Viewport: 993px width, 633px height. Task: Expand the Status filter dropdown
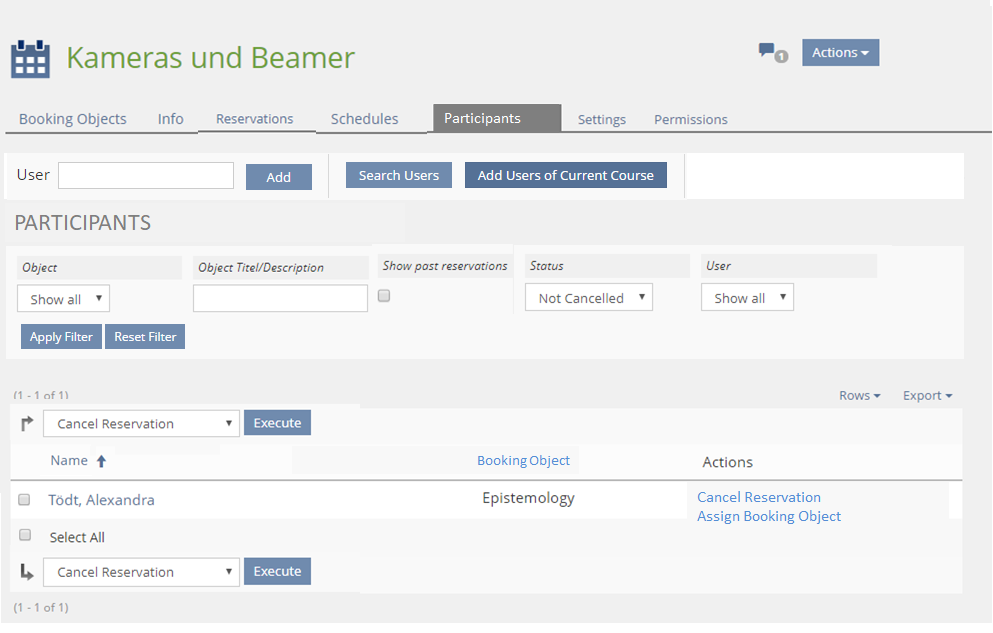coord(588,298)
